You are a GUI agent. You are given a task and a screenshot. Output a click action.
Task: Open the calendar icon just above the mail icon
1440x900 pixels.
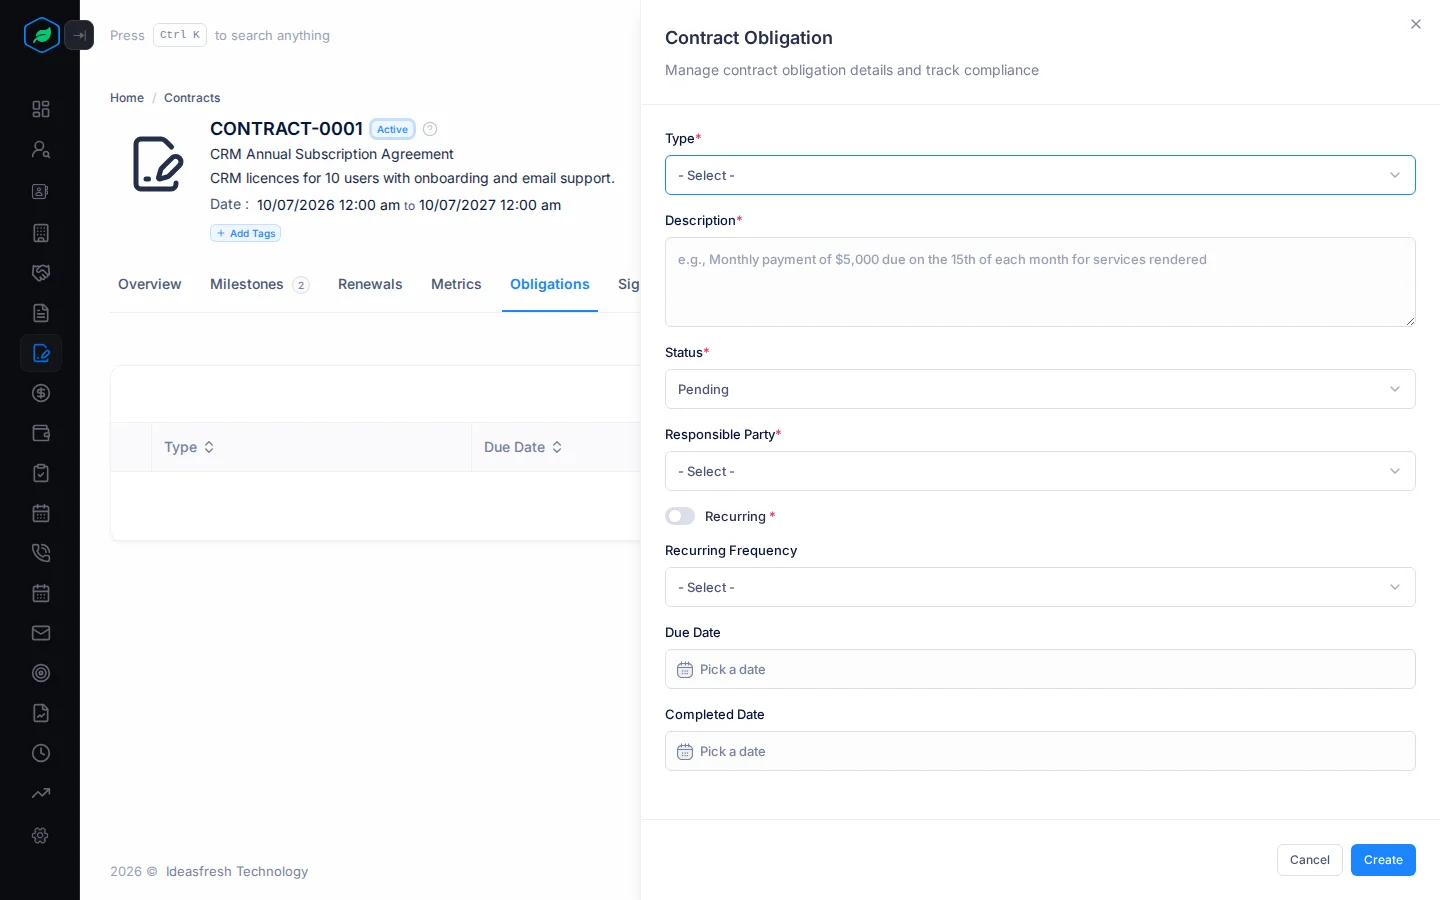click(x=41, y=593)
